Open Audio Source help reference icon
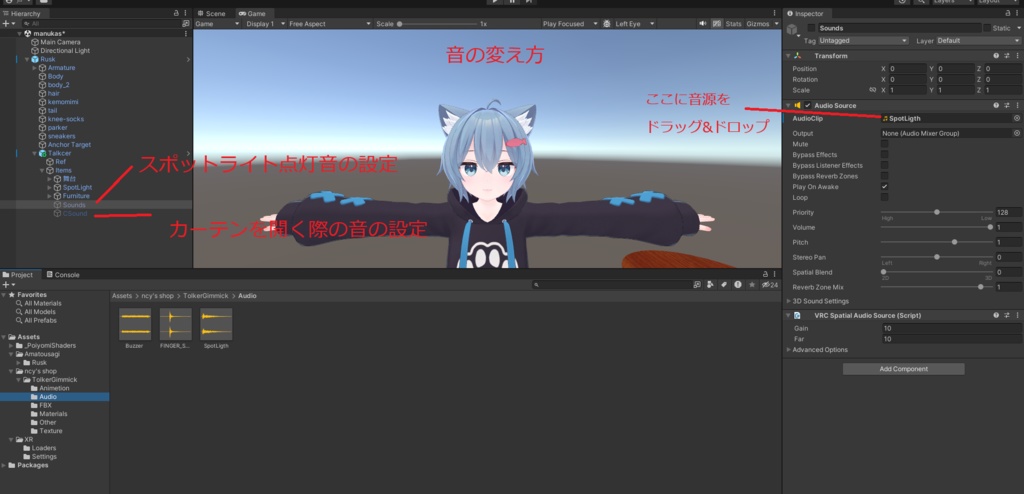 [997, 105]
